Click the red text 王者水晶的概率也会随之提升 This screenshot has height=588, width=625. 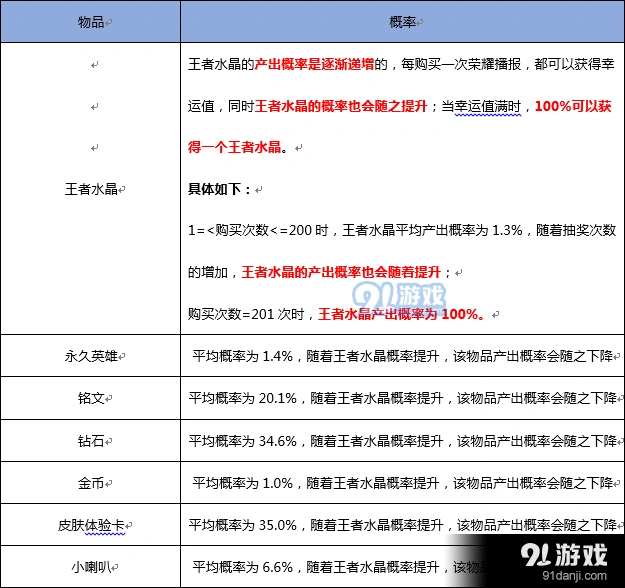[x=341, y=106]
